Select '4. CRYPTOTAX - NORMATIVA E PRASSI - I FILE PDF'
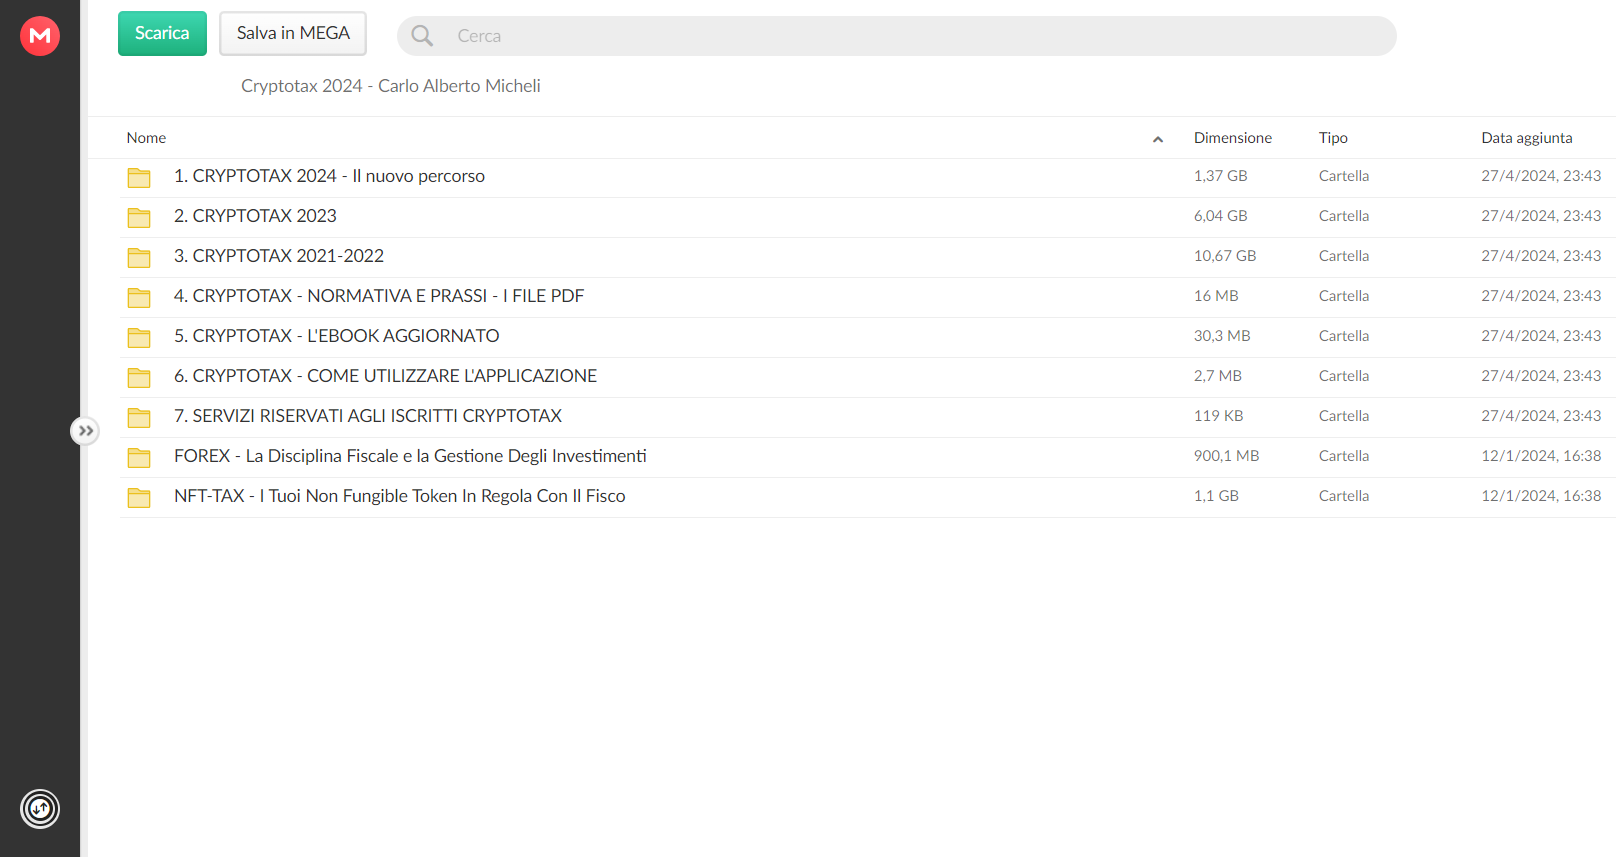The image size is (1616, 857). 379,296
